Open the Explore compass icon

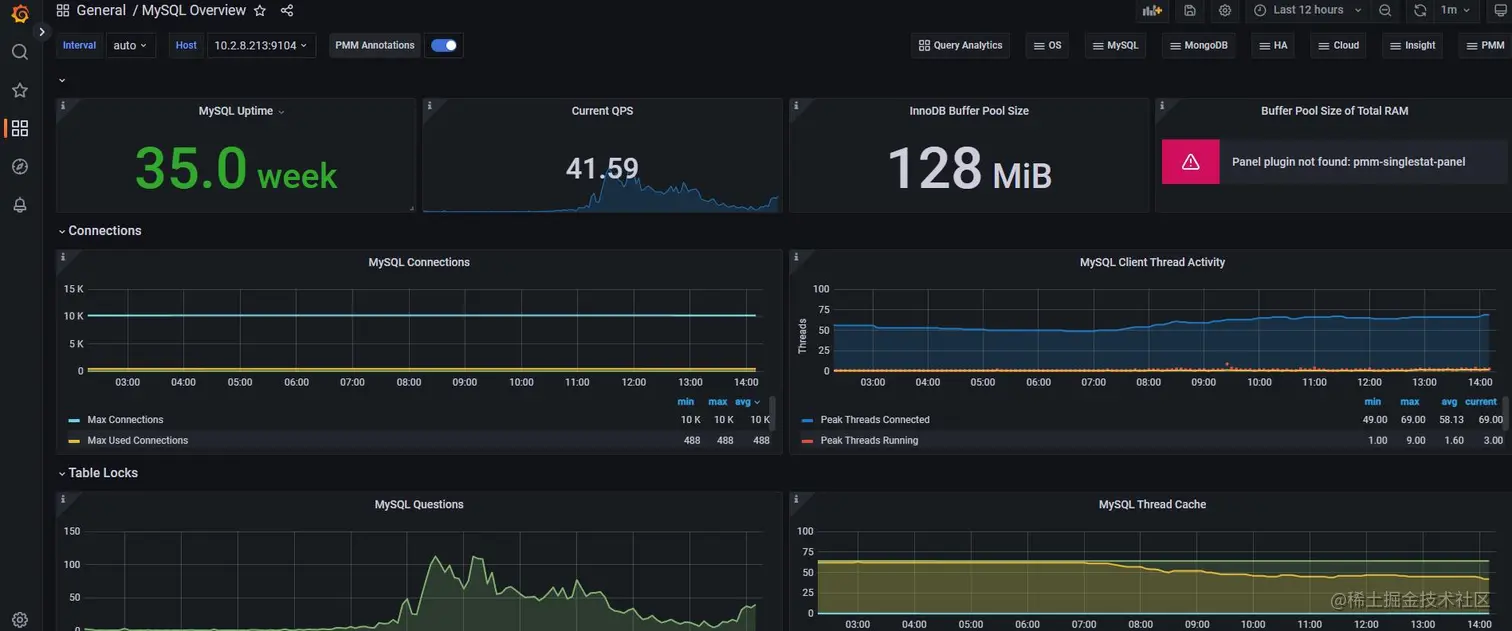(x=20, y=166)
